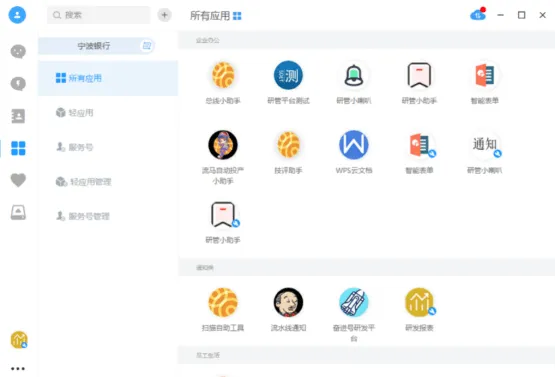
Task: Open the heart favorites sidebar icon
Action: [x=18, y=180]
